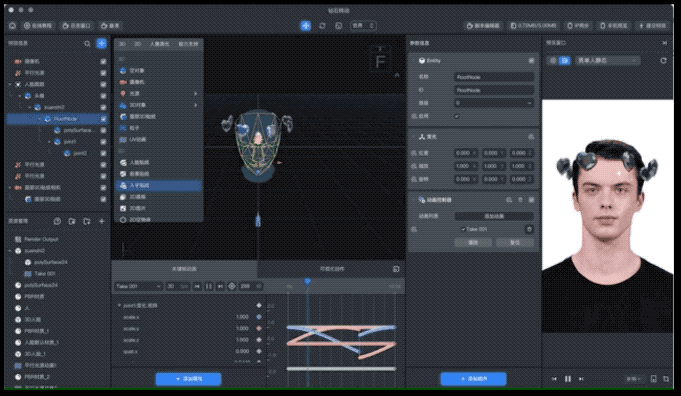681x396 pixels.
Task: Click the home icon in top toolbar
Action: pos(13,26)
